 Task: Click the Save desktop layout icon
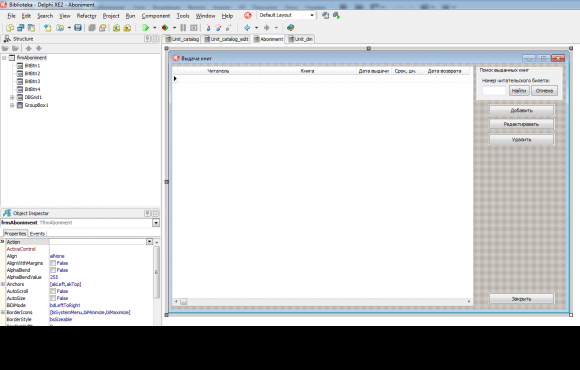326,15
